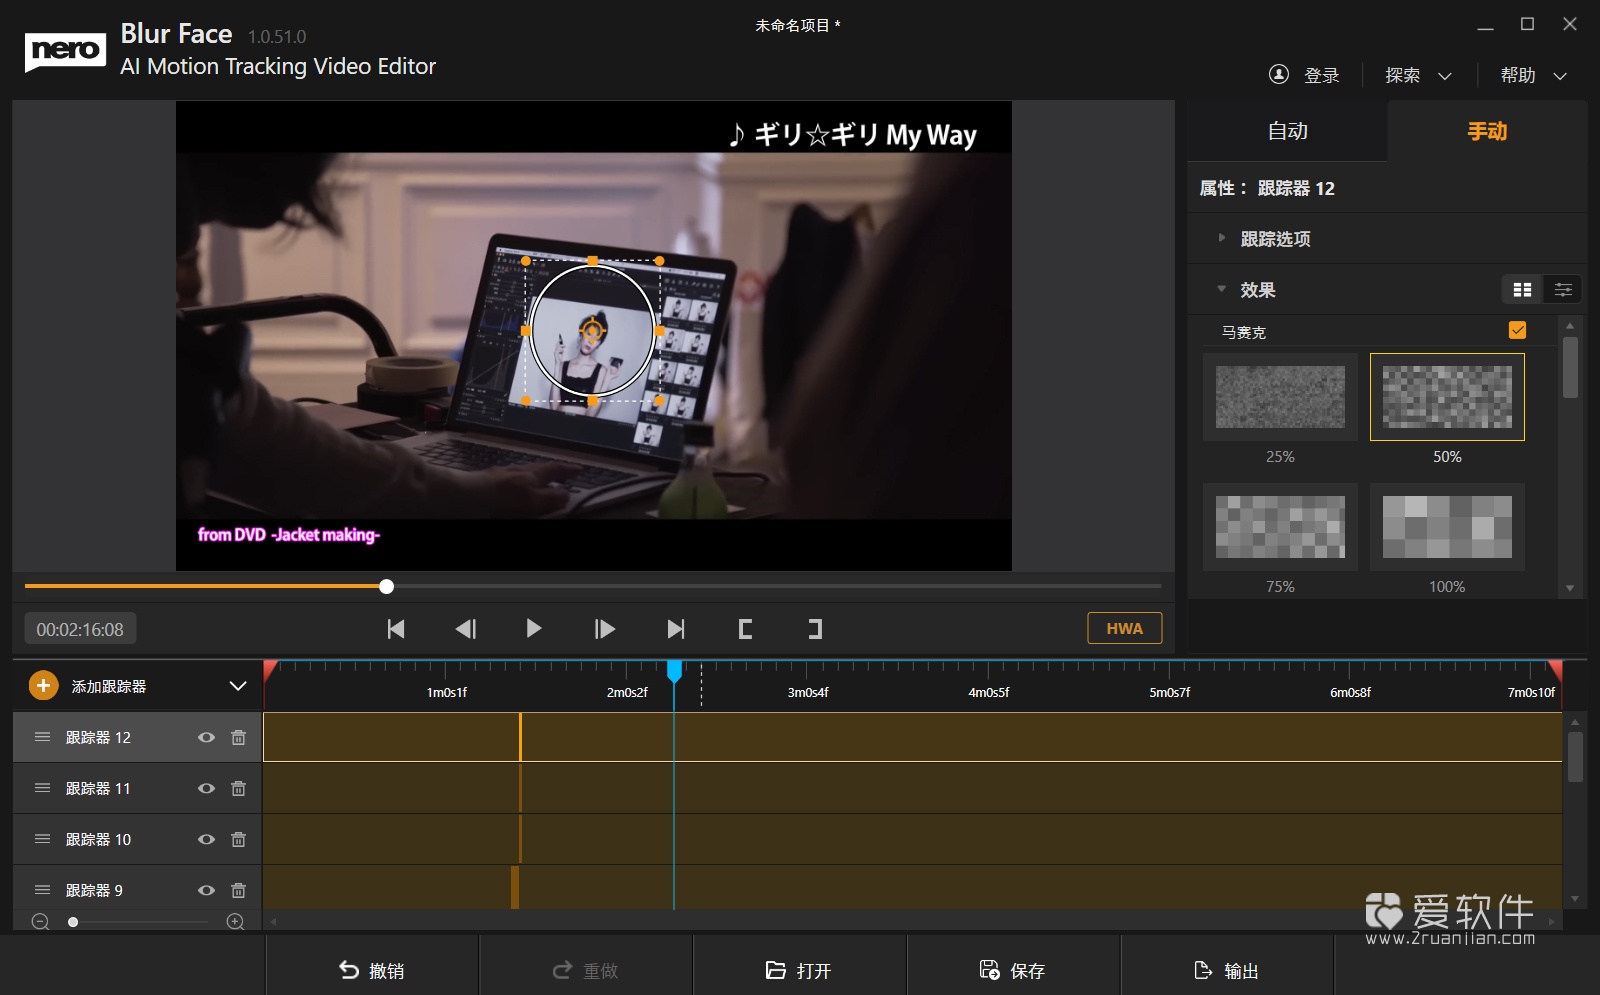
Task: Open the 添加跟踪器 dropdown arrow
Action: (x=237, y=686)
